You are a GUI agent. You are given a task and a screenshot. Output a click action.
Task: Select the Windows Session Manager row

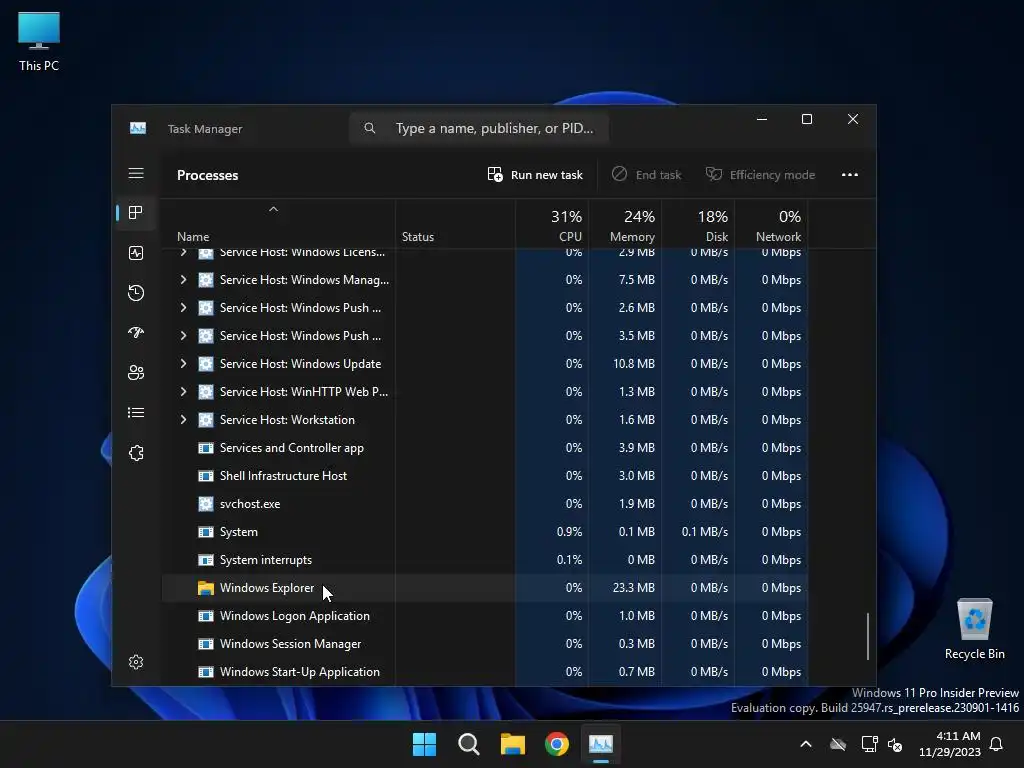point(485,644)
